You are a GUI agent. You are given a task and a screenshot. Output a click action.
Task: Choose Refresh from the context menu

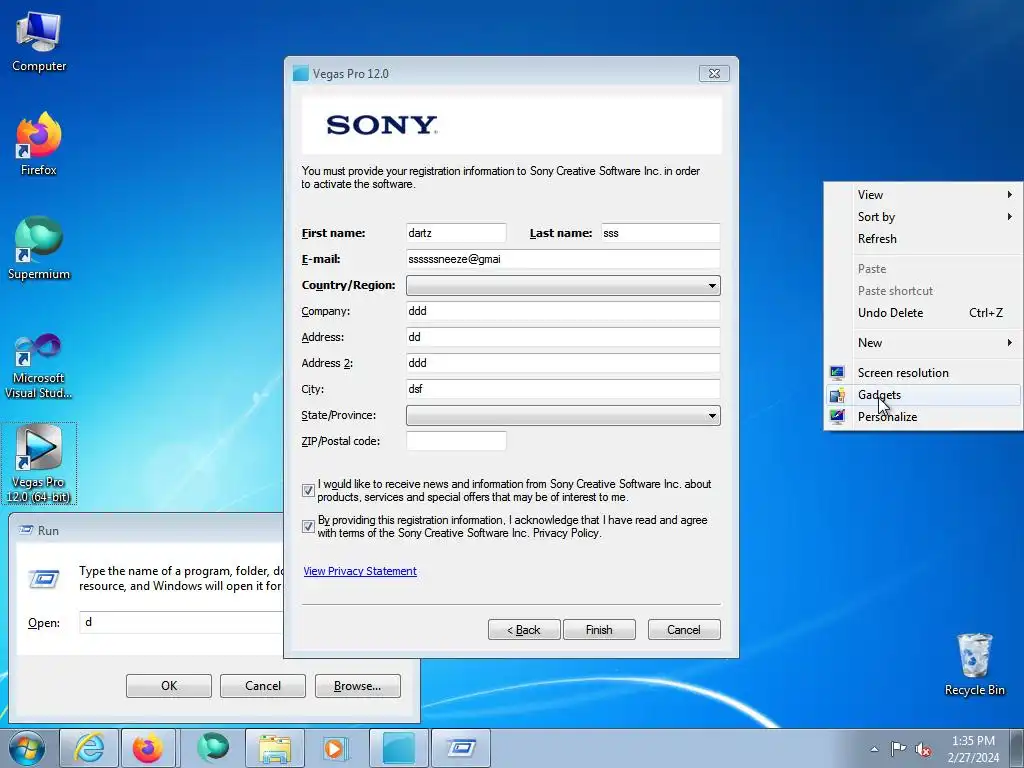coord(923,239)
